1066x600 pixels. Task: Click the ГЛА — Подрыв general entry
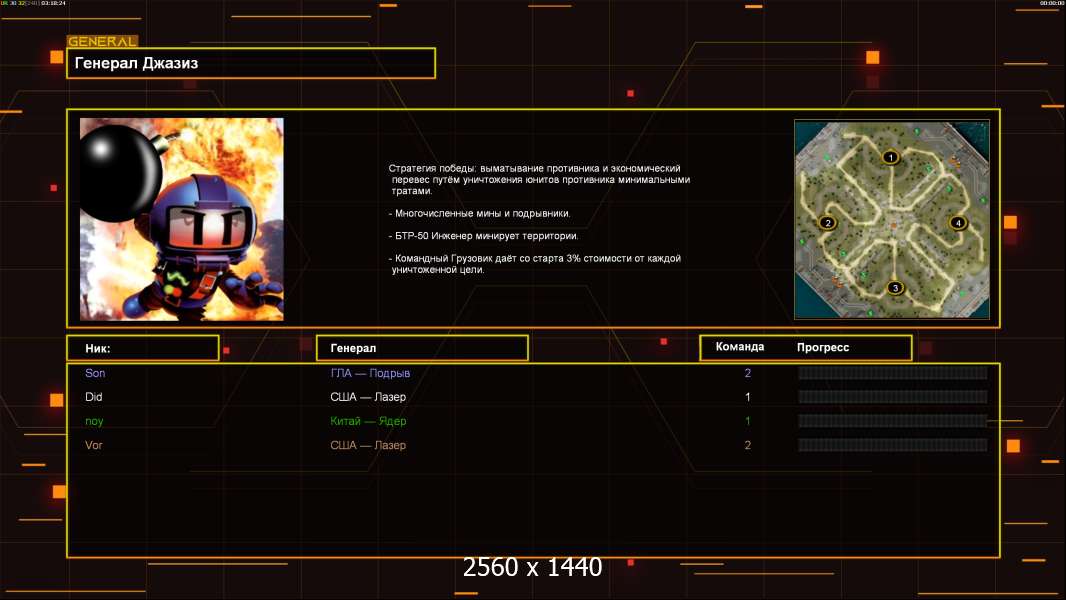pyautogui.click(x=370, y=373)
